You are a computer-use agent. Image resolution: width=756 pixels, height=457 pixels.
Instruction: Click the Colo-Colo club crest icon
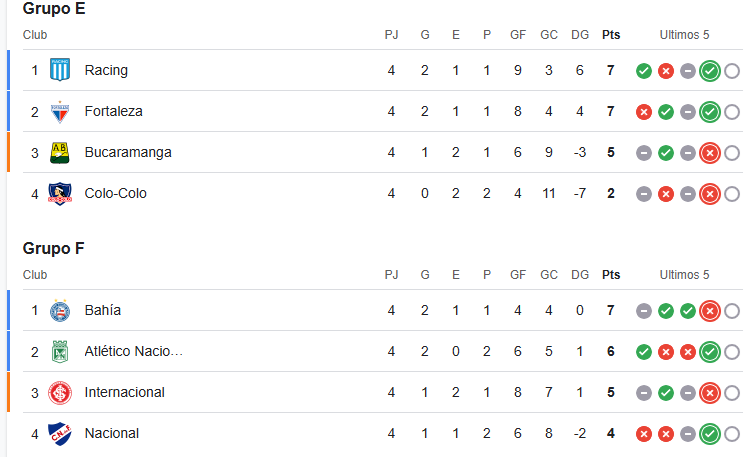[x=60, y=193]
